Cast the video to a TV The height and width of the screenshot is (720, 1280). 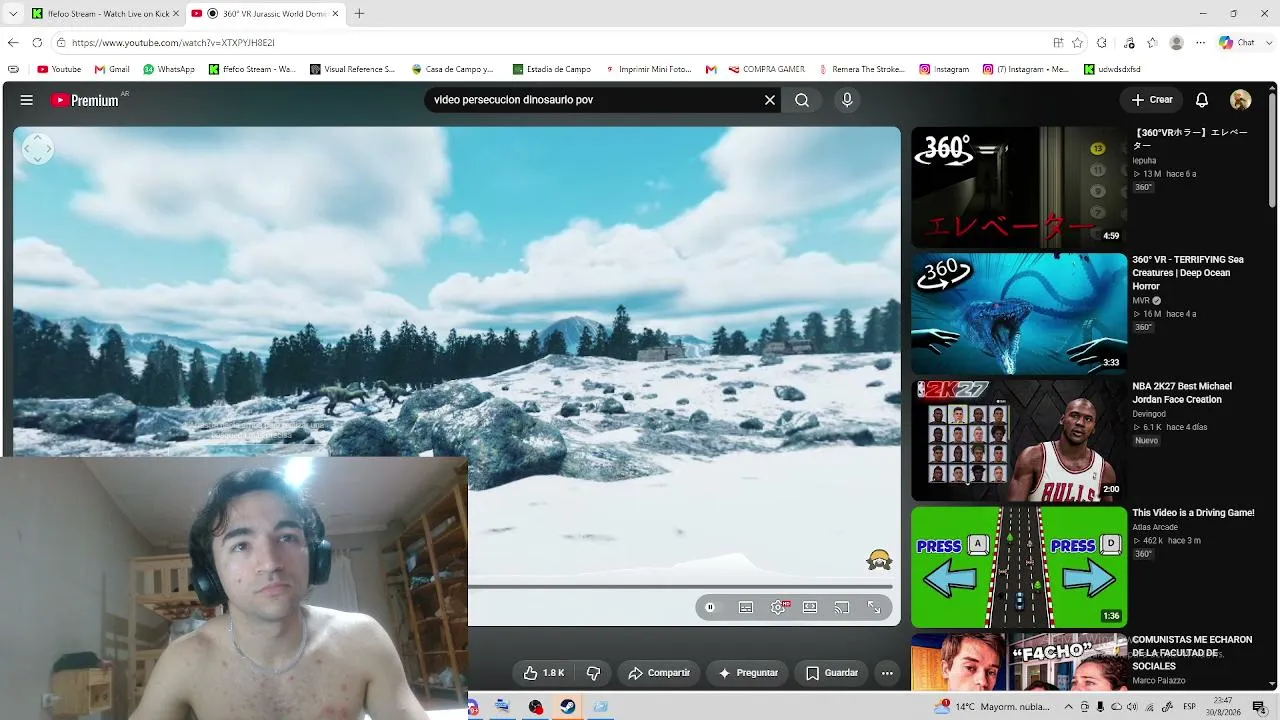[x=842, y=607]
